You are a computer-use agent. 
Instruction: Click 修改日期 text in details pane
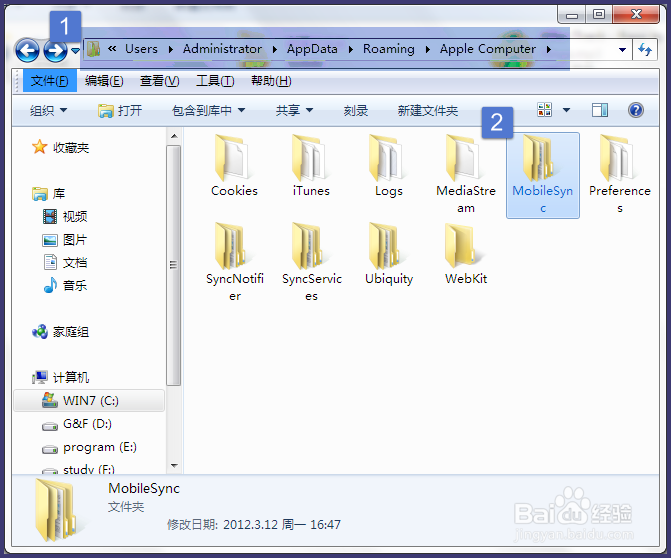click(x=192, y=525)
